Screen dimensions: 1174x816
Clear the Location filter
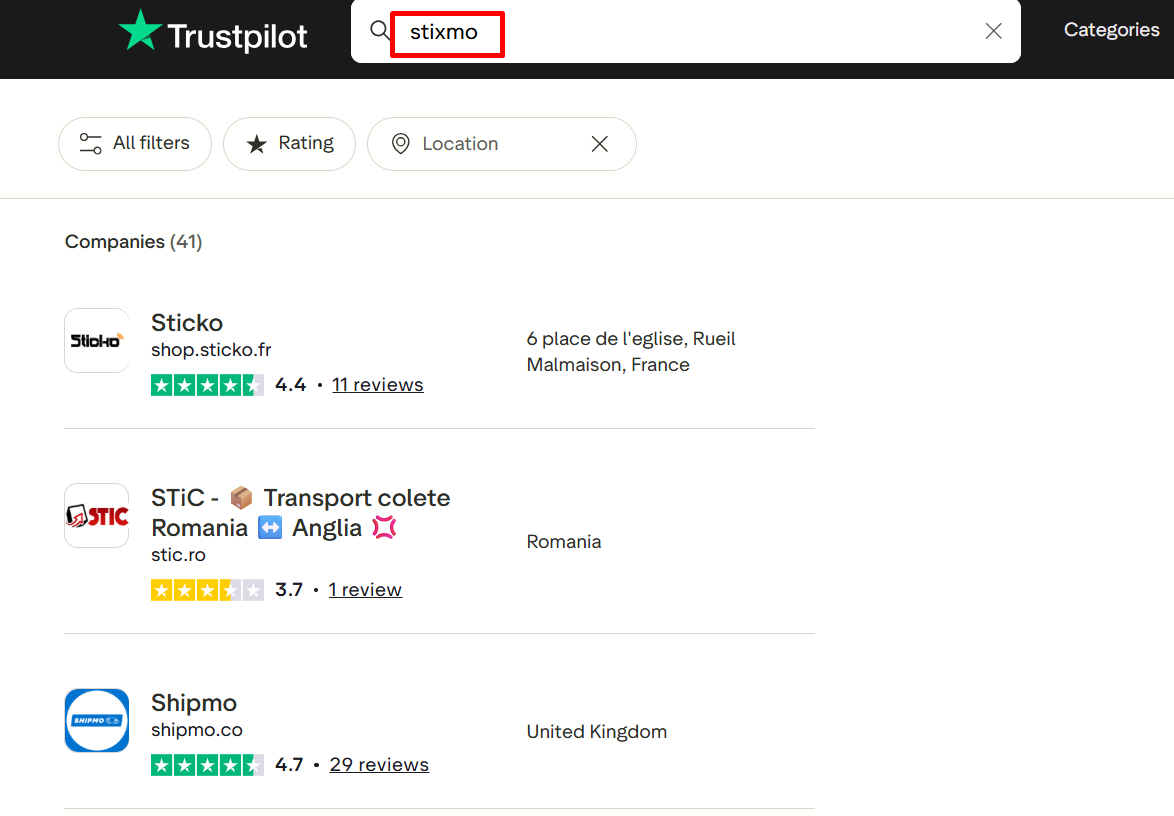coord(600,144)
